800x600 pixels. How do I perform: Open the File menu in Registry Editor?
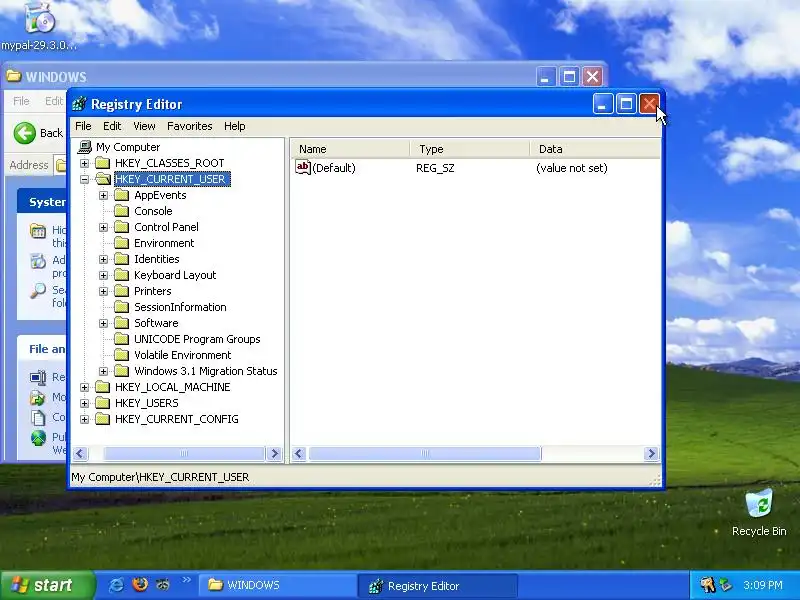pos(83,126)
